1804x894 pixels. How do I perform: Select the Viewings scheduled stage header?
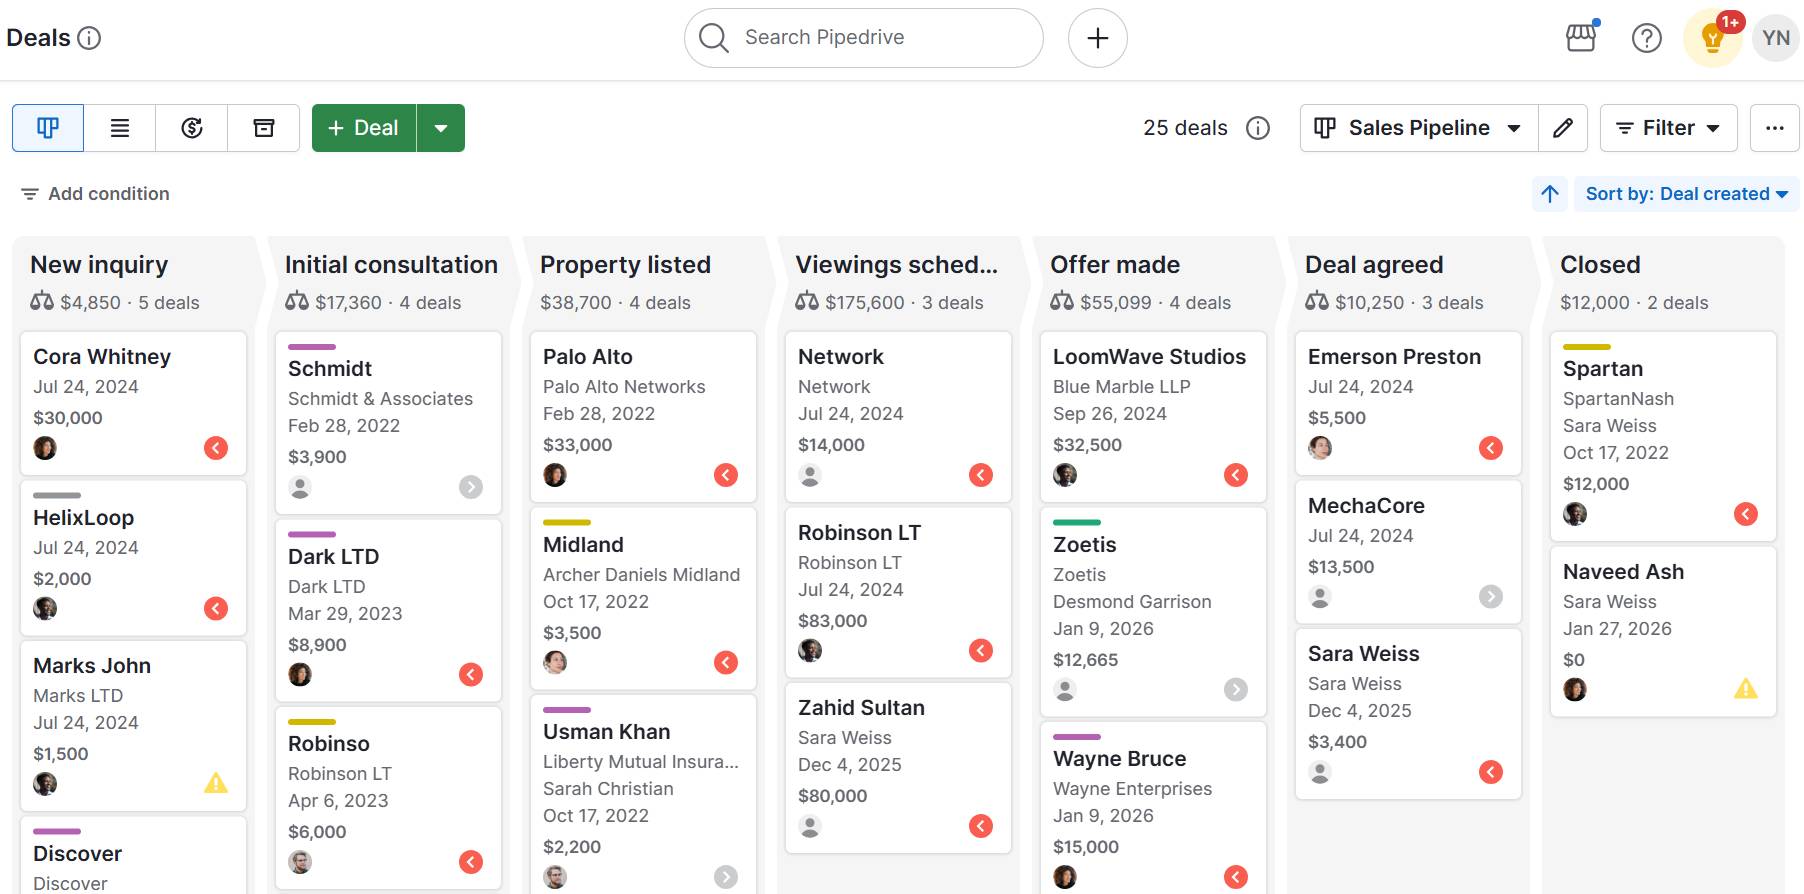pos(896,265)
